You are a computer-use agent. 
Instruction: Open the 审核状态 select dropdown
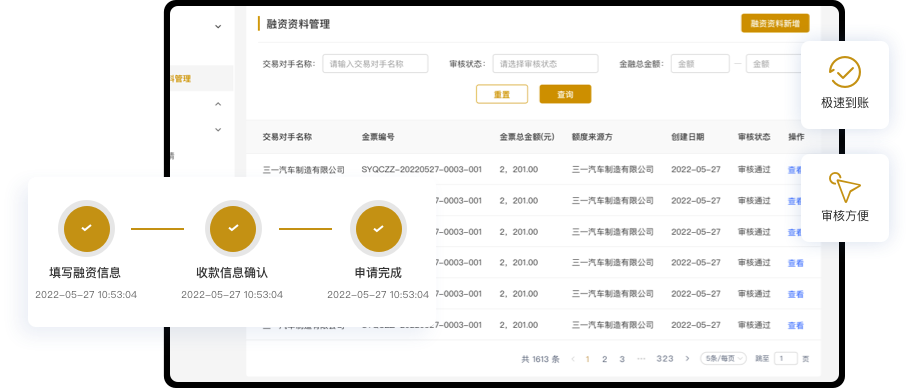(546, 64)
